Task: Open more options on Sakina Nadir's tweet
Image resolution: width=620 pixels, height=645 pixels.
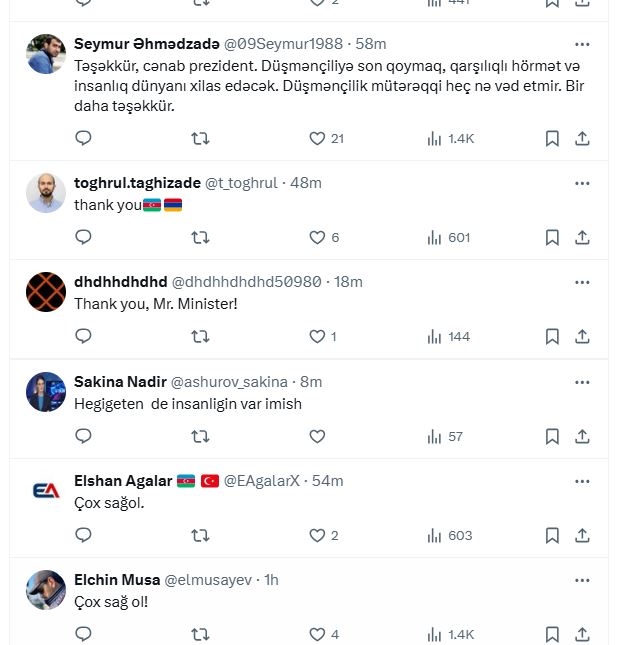Action: [x=582, y=381]
